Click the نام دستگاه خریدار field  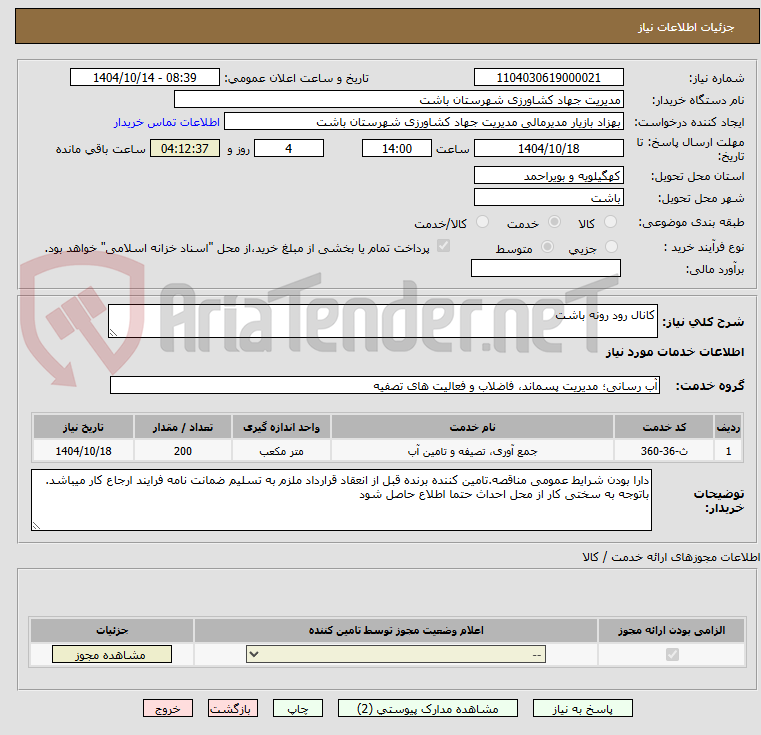point(398,100)
